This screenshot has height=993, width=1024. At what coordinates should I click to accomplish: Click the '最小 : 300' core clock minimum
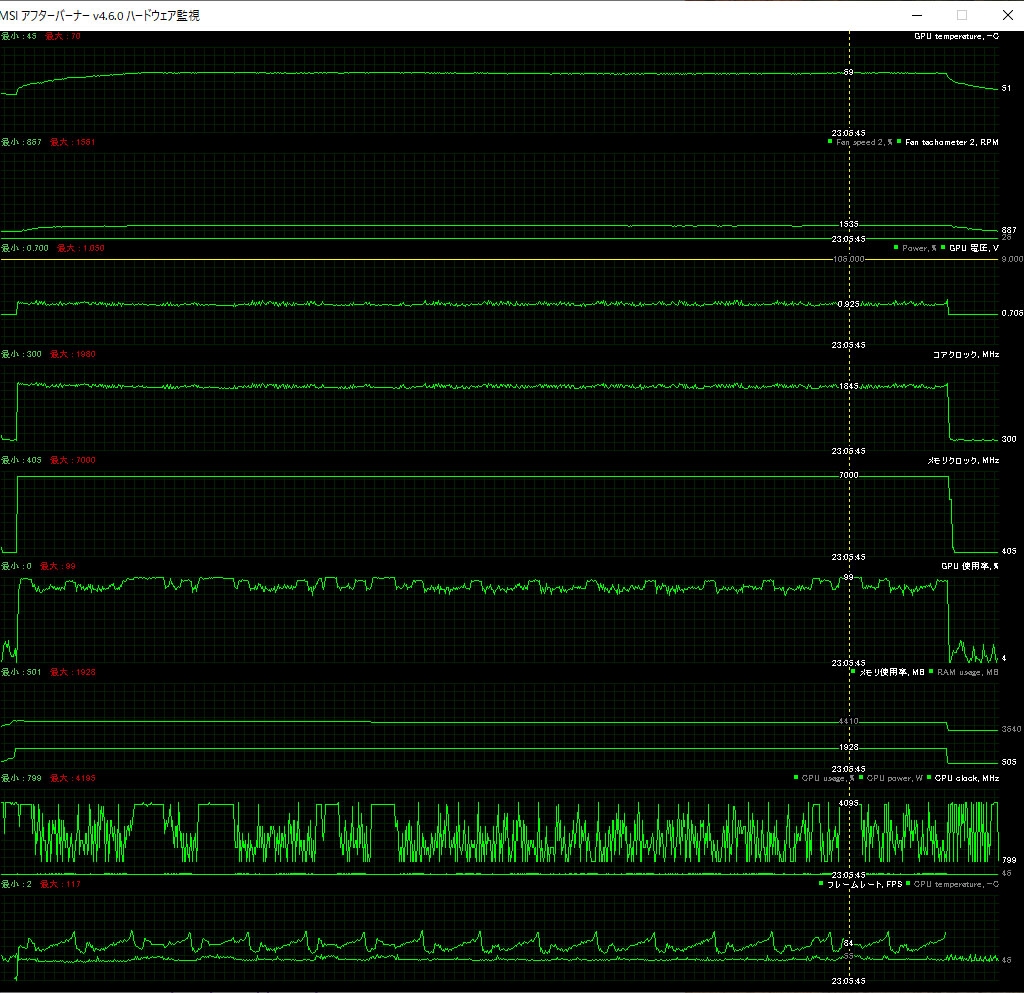click(x=22, y=354)
